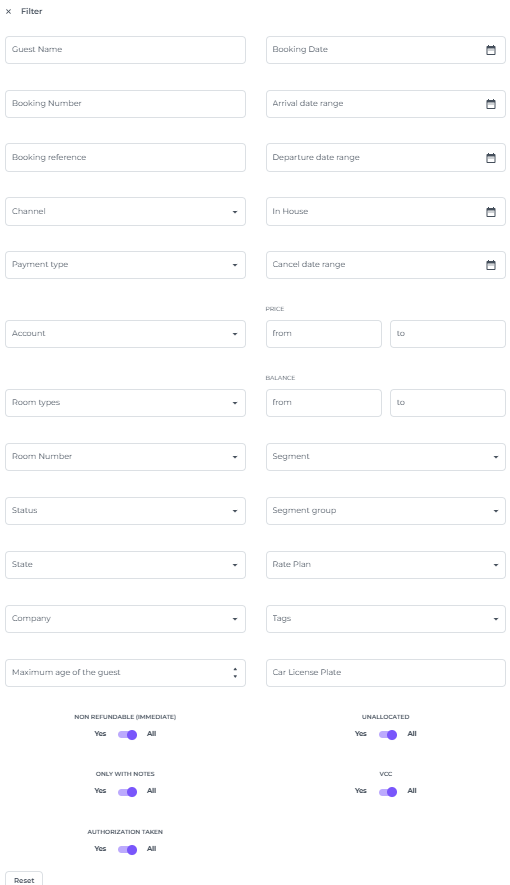This screenshot has height=885, width=510.
Task: Open the Departure date range calendar icon
Action: click(491, 158)
